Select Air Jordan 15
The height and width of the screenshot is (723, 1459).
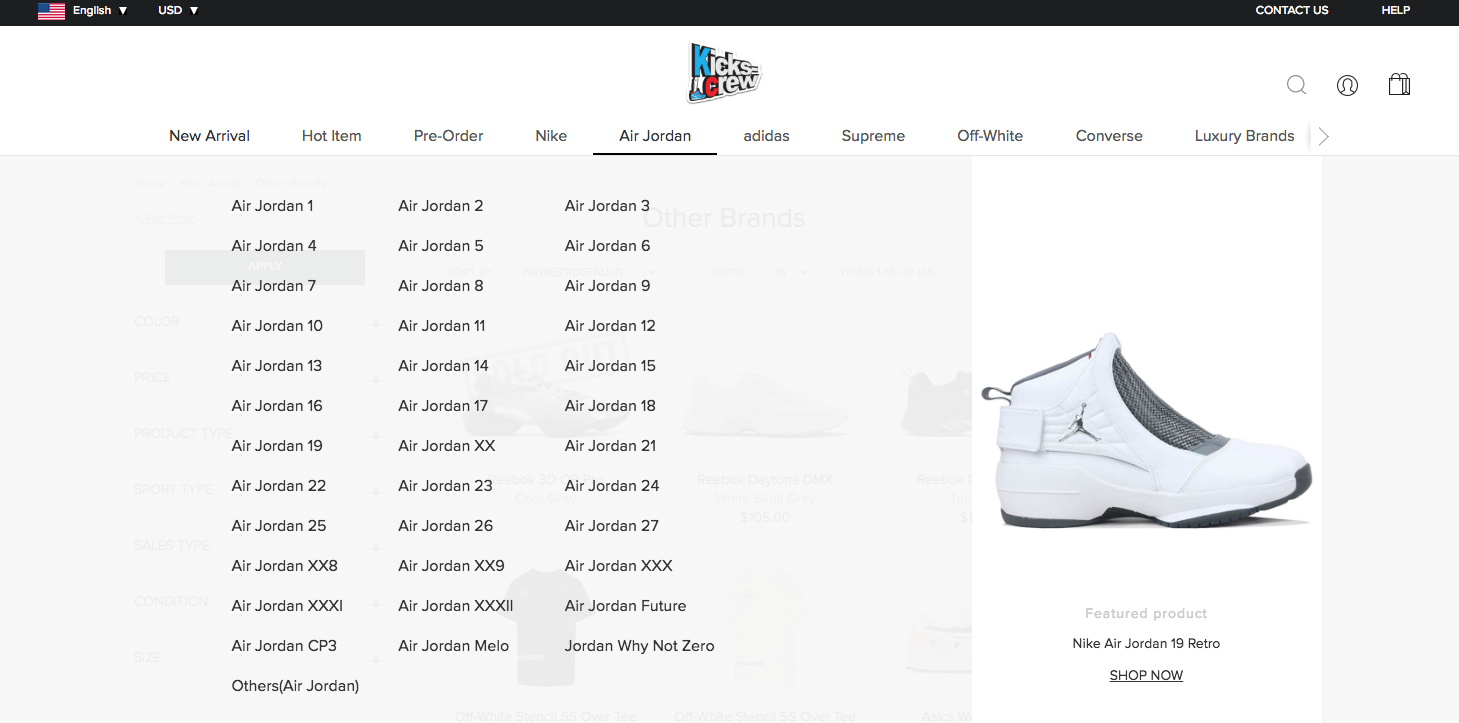610,366
